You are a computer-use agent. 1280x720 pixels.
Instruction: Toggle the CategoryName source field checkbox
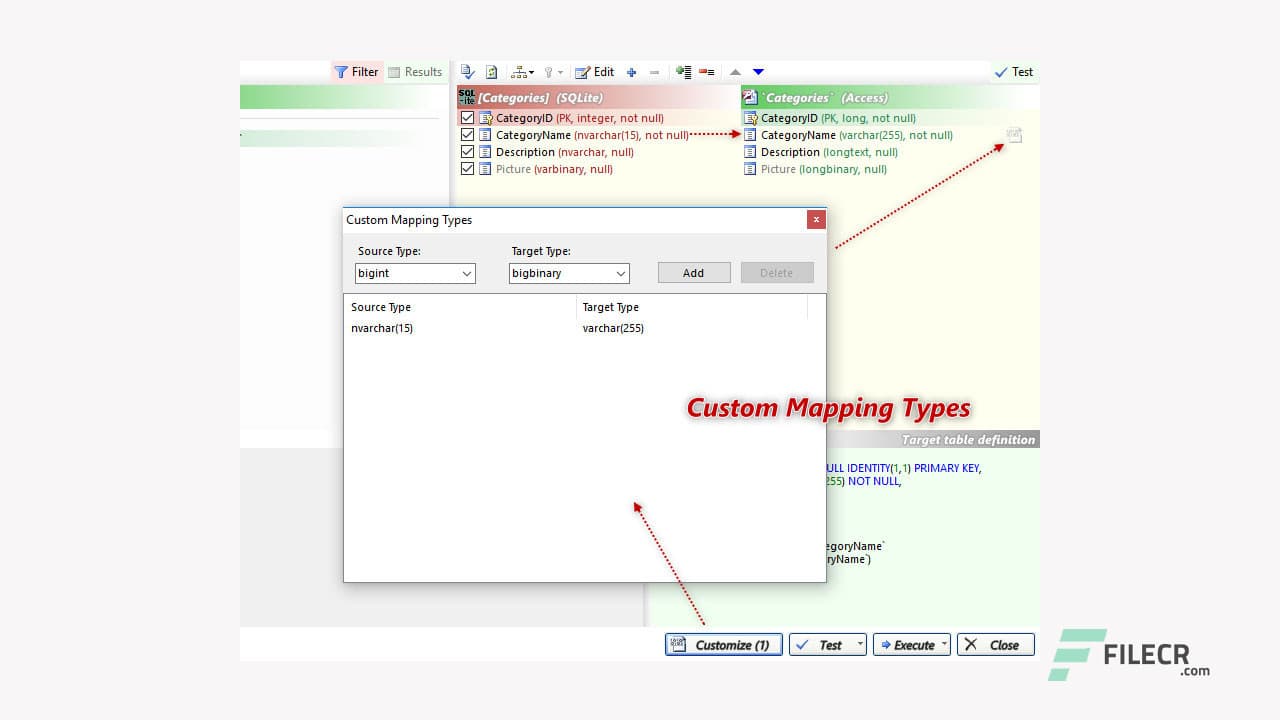pos(467,135)
